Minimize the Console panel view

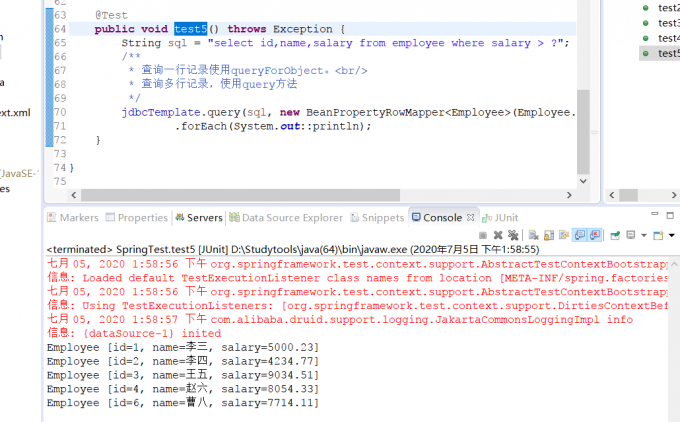click(x=655, y=214)
